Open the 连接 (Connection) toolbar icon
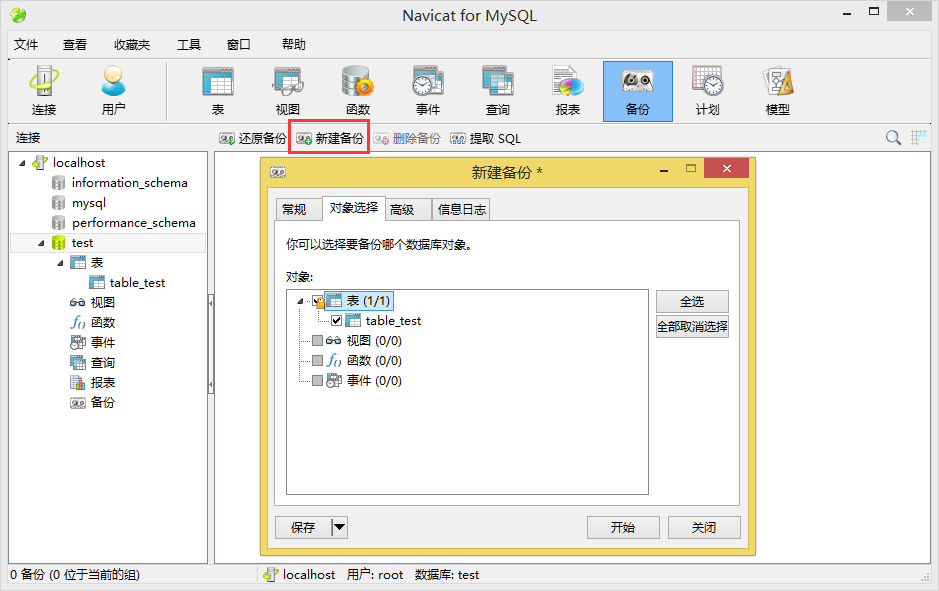Viewport: 939px width, 591px height. (44, 91)
